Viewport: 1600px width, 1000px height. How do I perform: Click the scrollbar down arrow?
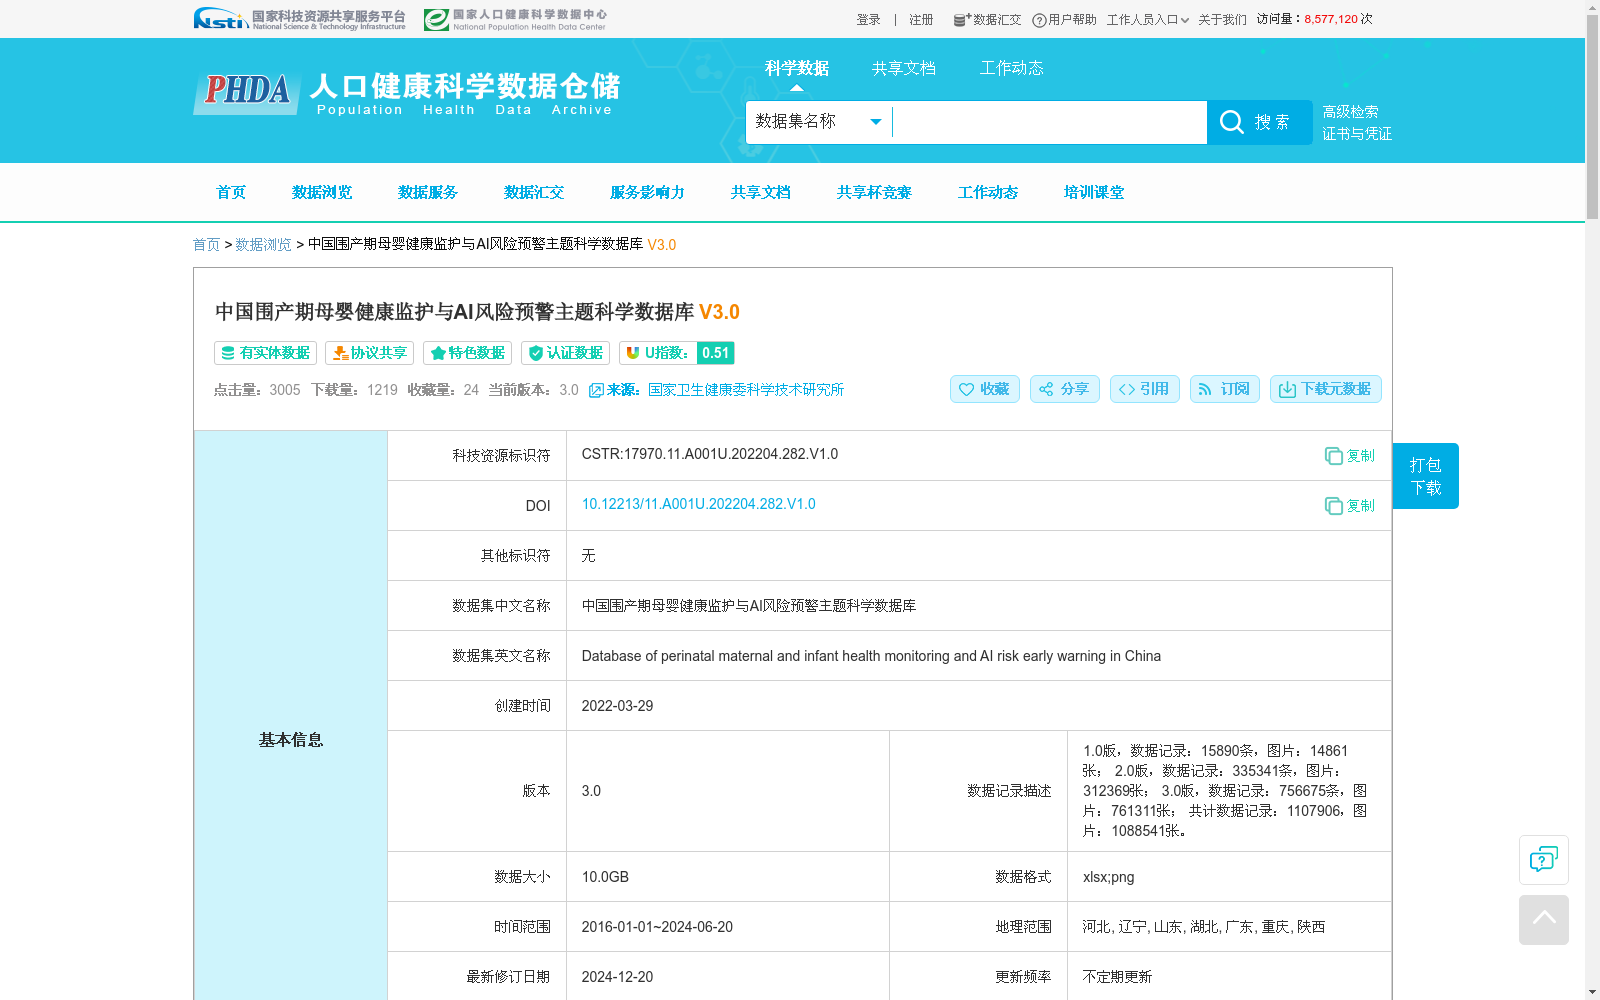click(1592, 992)
